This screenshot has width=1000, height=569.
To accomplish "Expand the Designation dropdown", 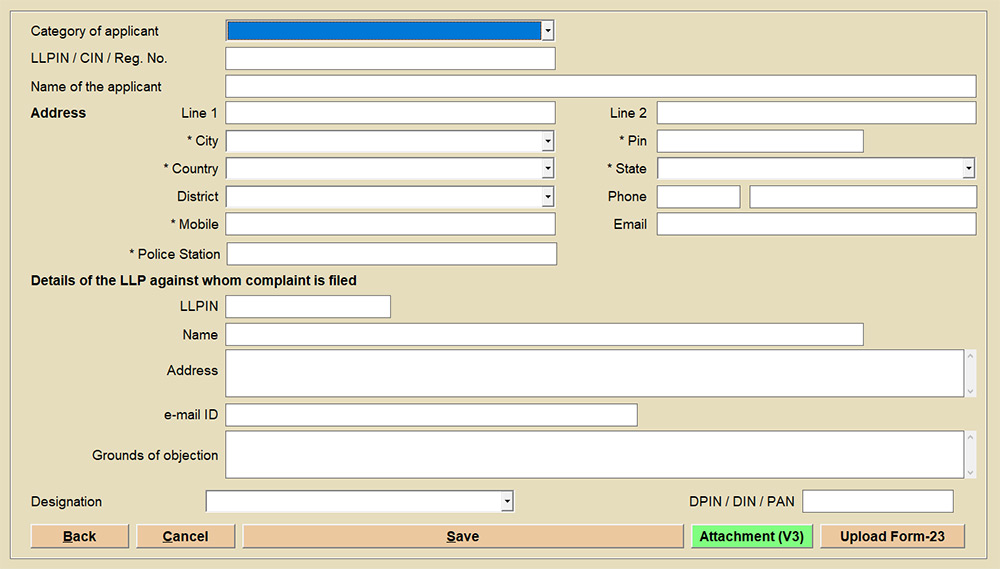I will [x=507, y=501].
